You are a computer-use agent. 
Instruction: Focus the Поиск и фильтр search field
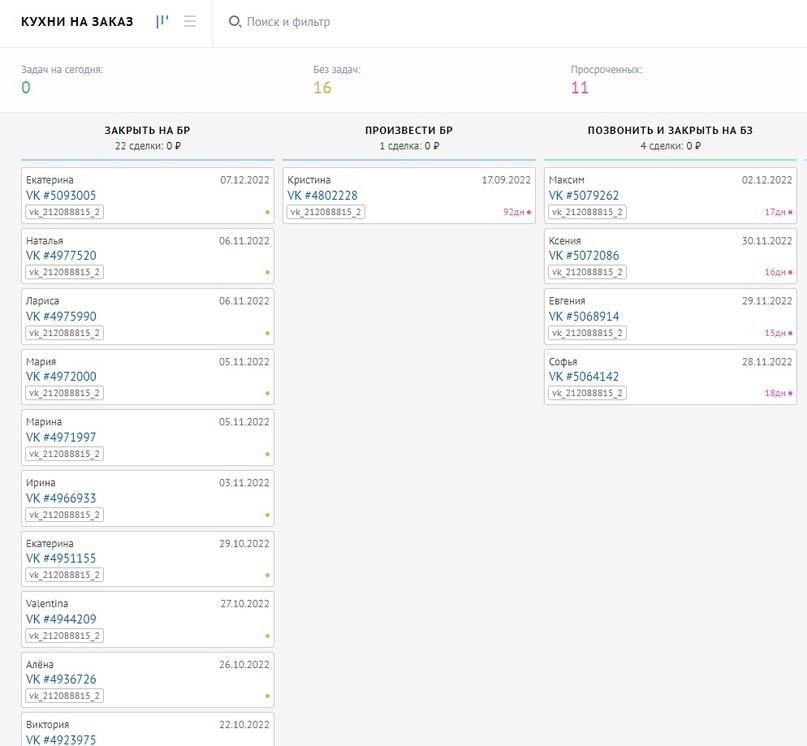(288, 22)
